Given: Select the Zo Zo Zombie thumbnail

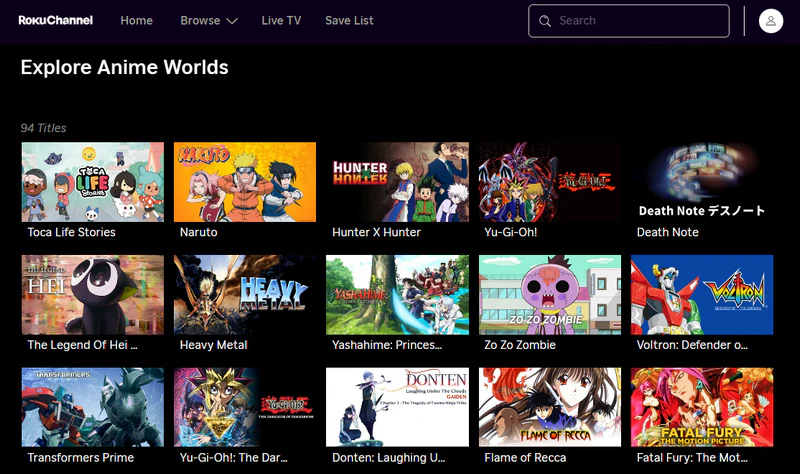Looking at the screenshot, I should [550, 295].
